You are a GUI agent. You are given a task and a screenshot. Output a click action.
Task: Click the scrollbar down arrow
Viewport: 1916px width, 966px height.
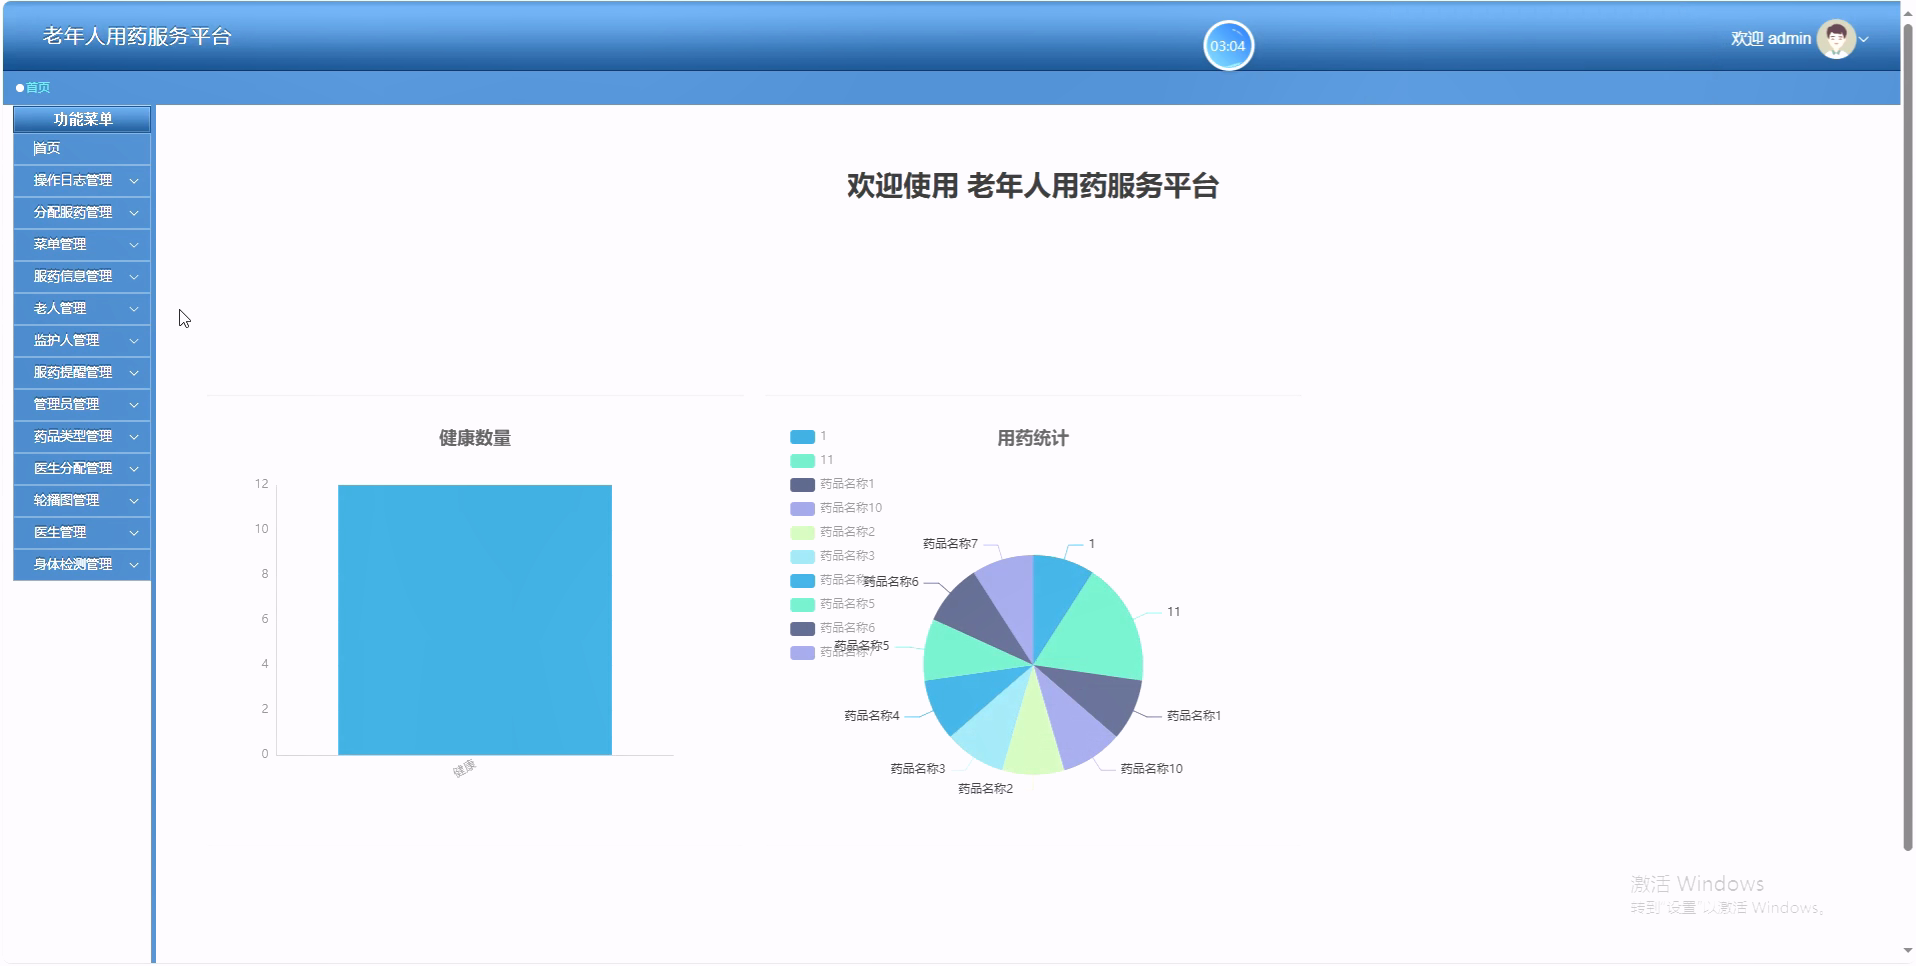pos(1907,951)
